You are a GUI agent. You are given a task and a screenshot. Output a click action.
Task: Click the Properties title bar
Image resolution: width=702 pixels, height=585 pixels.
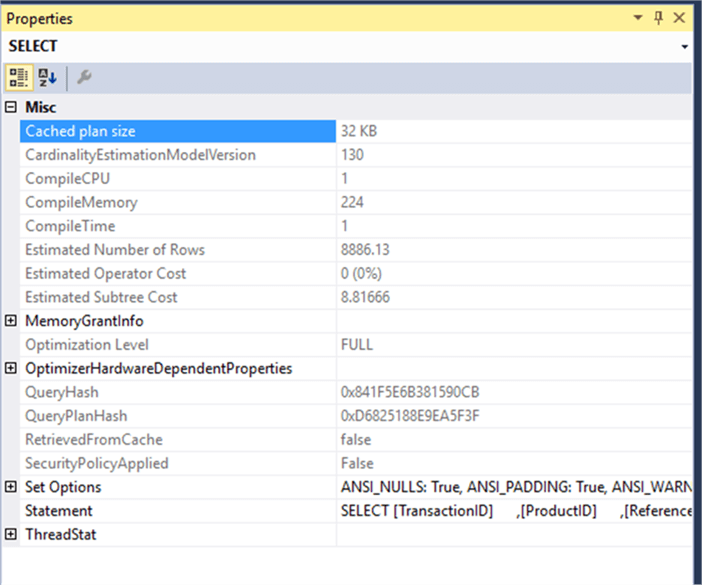pyautogui.click(x=300, y=19)
